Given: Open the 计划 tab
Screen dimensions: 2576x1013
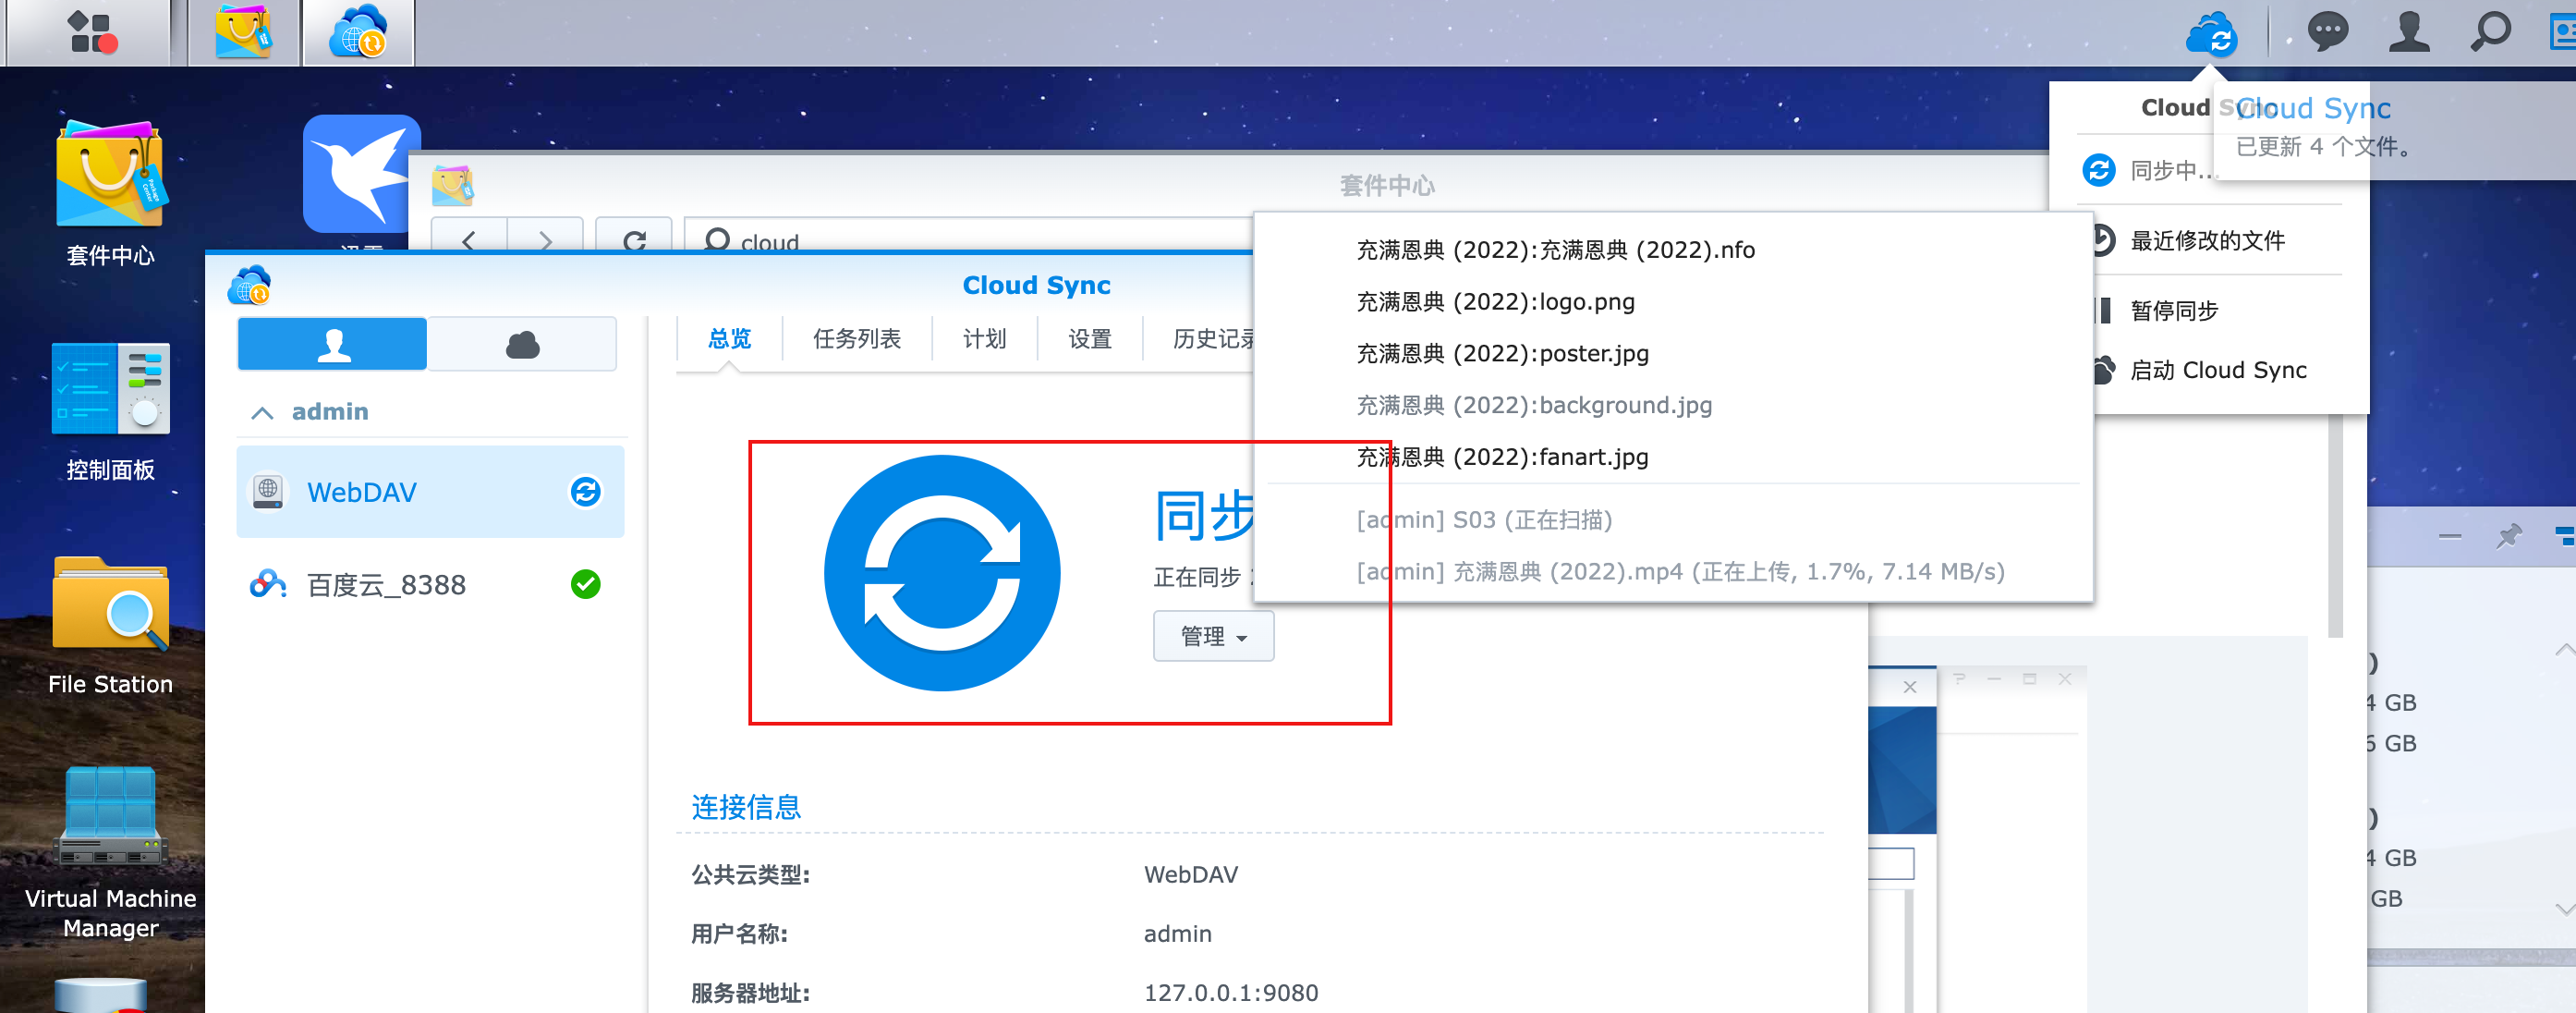Looking at the screenshot, I should (x=984, y=339).
